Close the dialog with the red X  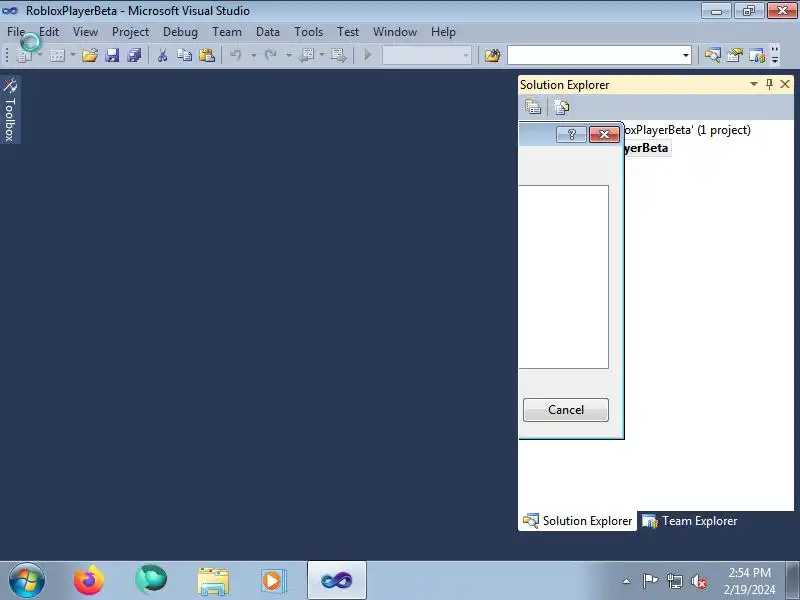click(x=604, y=134)
